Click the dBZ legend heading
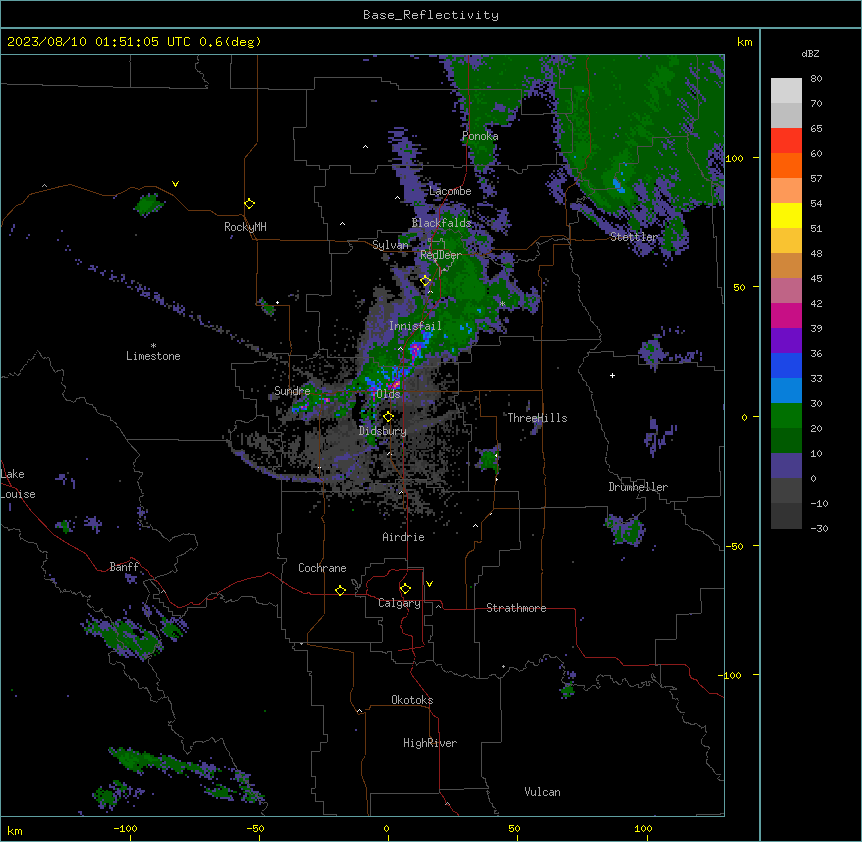 pos(810,53)
